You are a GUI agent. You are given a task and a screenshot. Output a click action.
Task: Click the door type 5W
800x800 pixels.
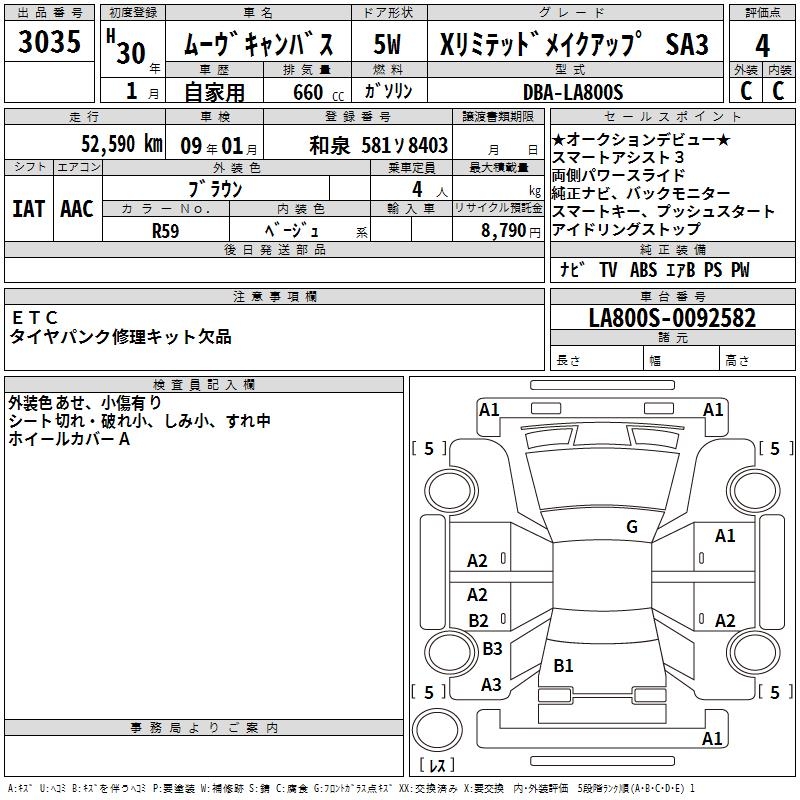tap(387, 44)
